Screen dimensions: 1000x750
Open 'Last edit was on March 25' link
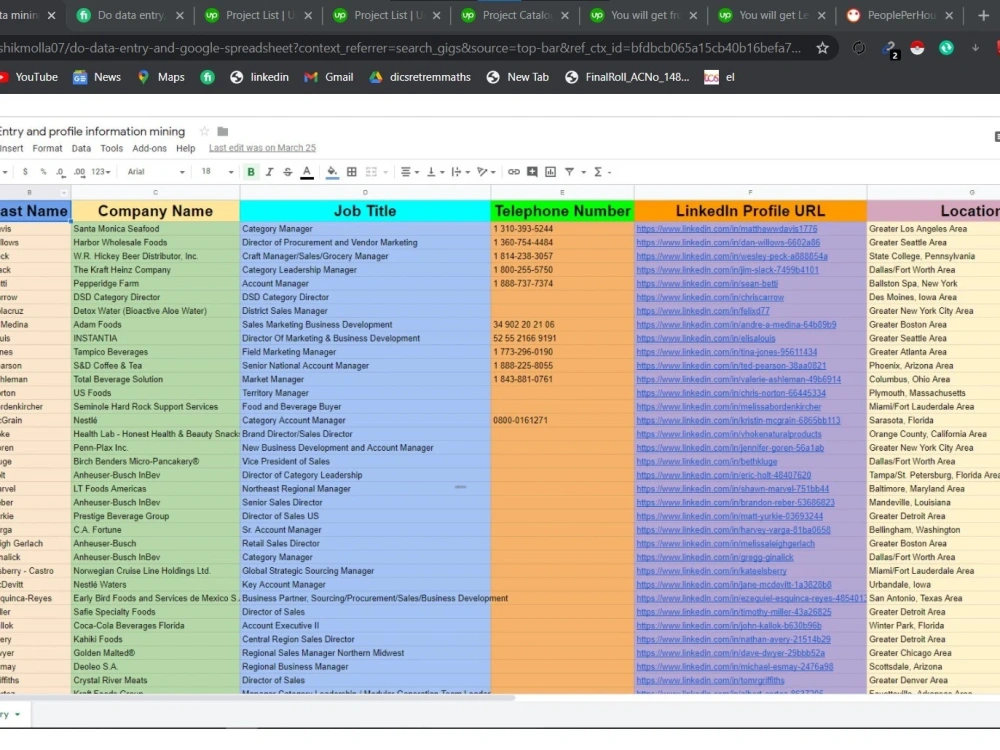pos(262,148)
